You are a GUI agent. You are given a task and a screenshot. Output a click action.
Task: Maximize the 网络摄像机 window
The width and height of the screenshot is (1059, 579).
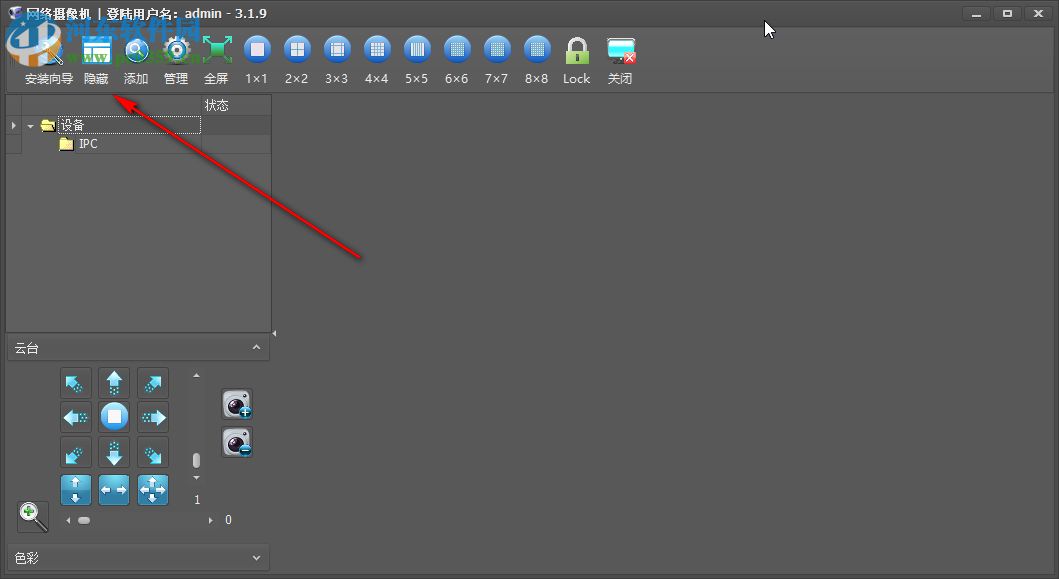pos(1007,14)
